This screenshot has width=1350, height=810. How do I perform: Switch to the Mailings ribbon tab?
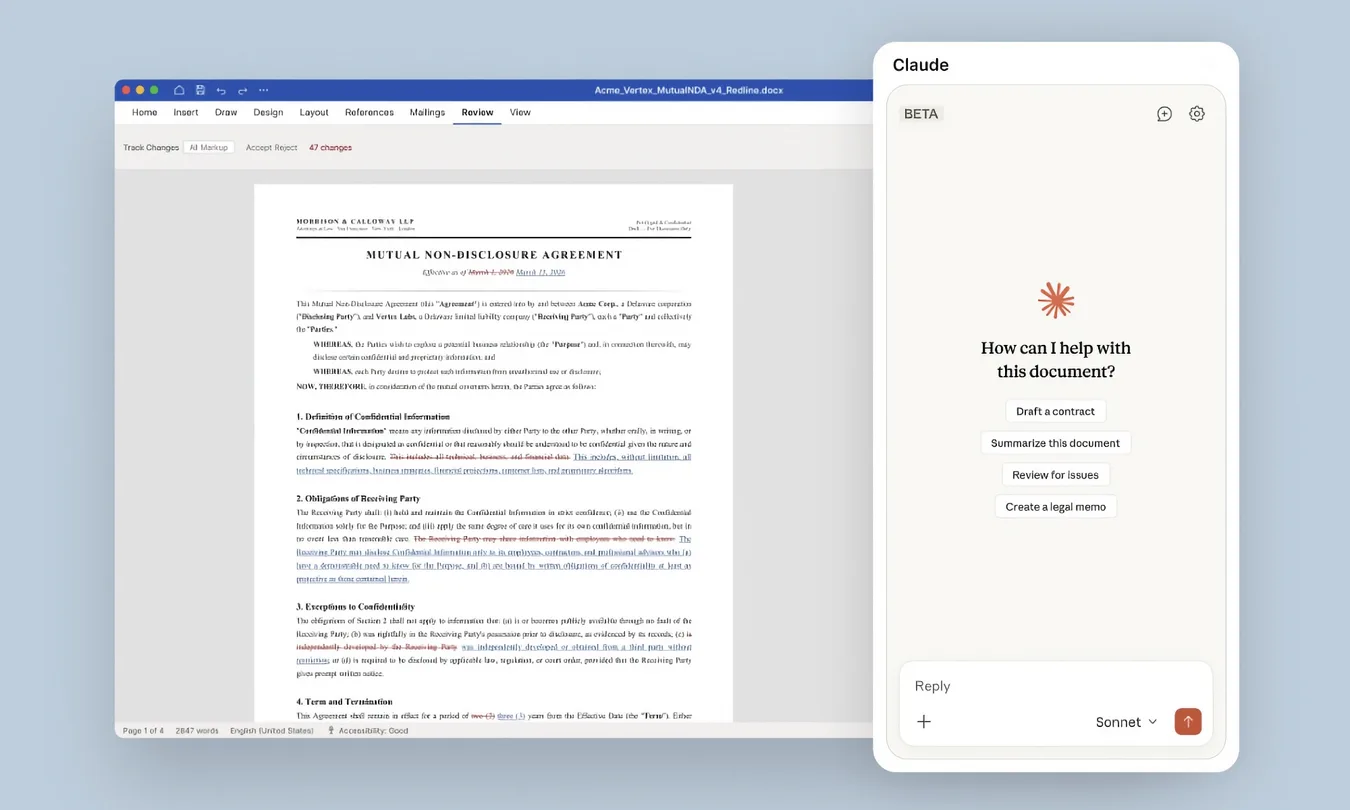coord(427,112)
